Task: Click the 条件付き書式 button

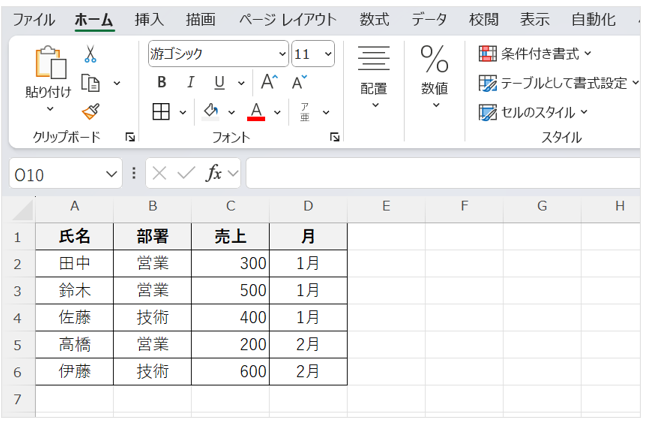Action: [535, 53]
